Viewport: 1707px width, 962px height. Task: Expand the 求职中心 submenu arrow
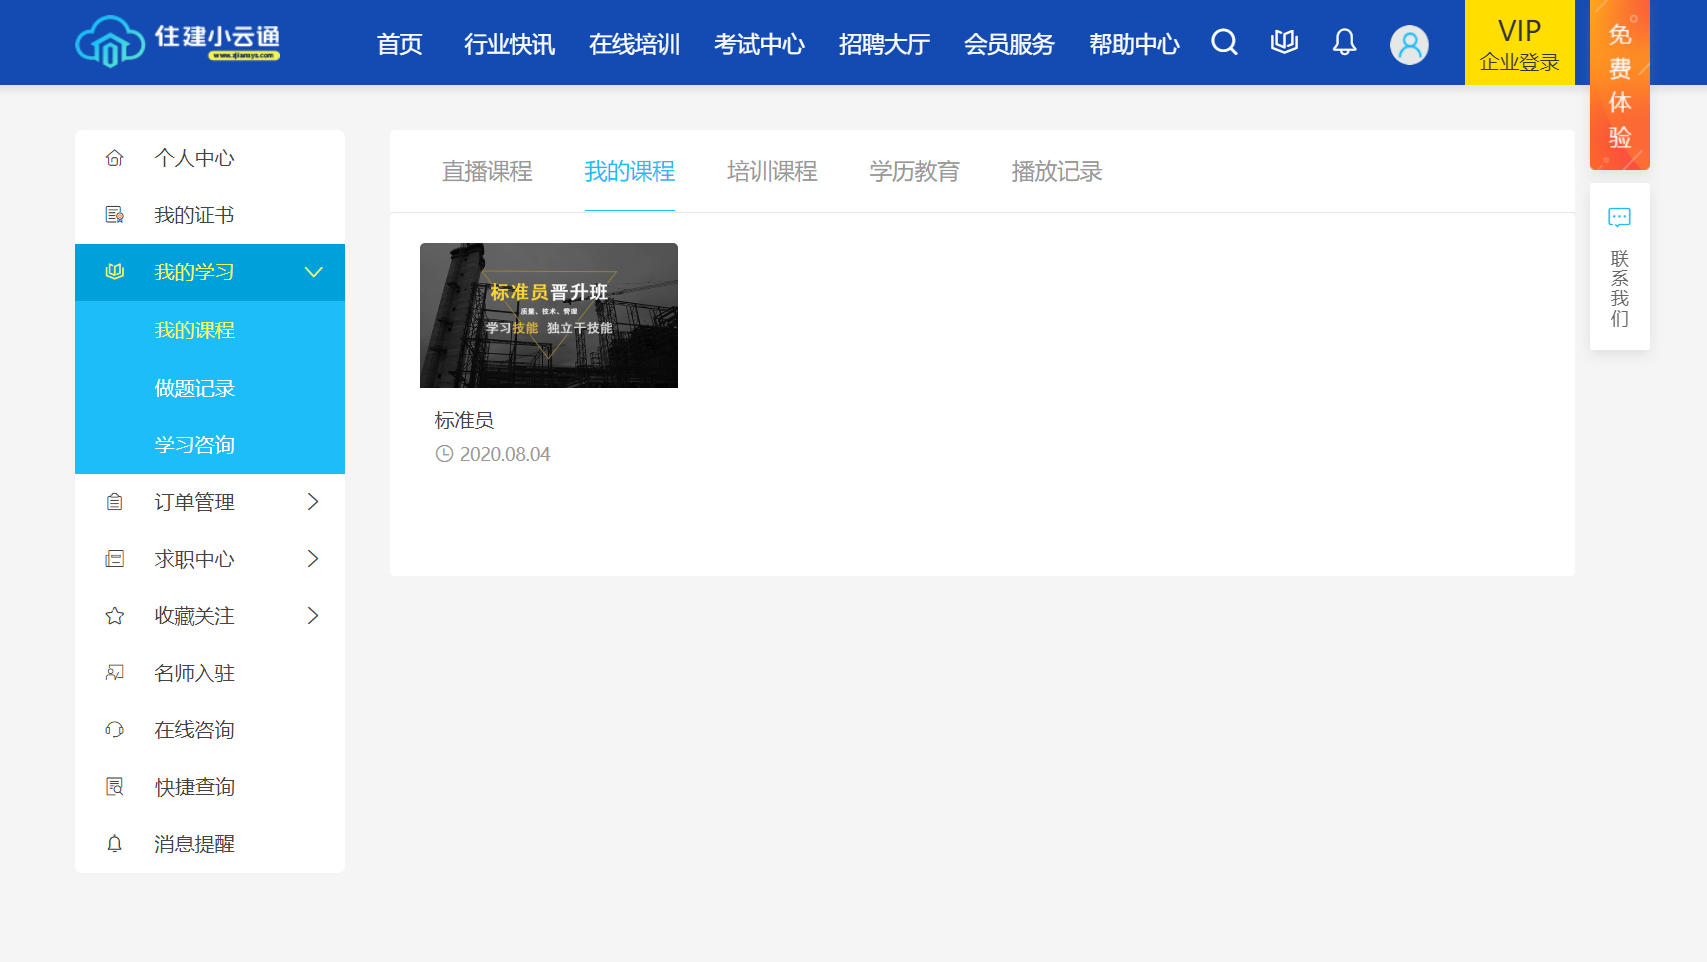(x=313, y=559)
